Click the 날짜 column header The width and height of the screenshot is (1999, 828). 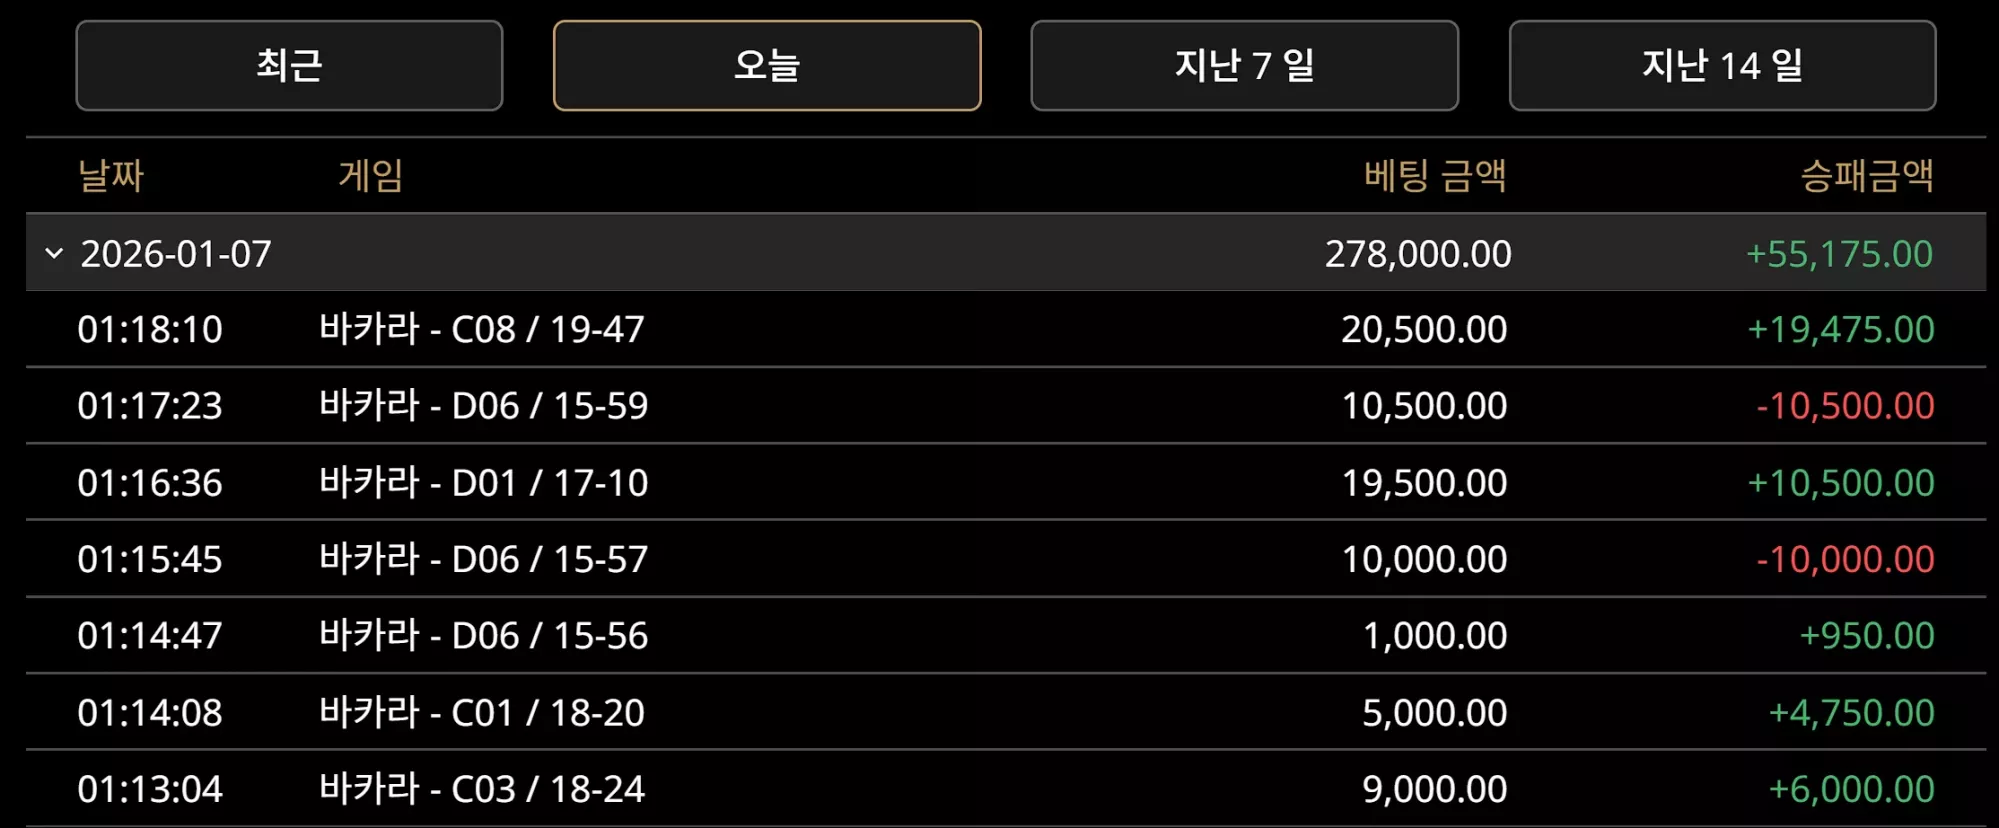click(111, 176)
